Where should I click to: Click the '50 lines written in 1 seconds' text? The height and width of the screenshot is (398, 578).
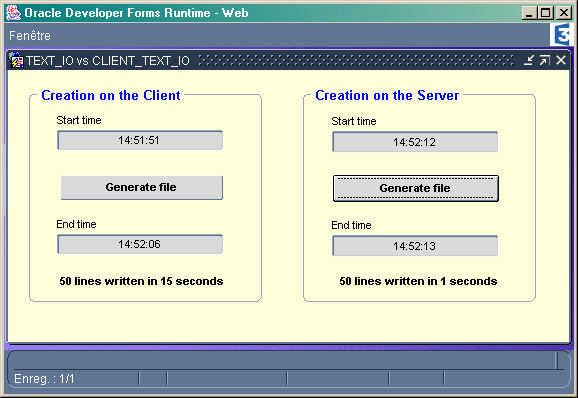click(x=418, y=281)
